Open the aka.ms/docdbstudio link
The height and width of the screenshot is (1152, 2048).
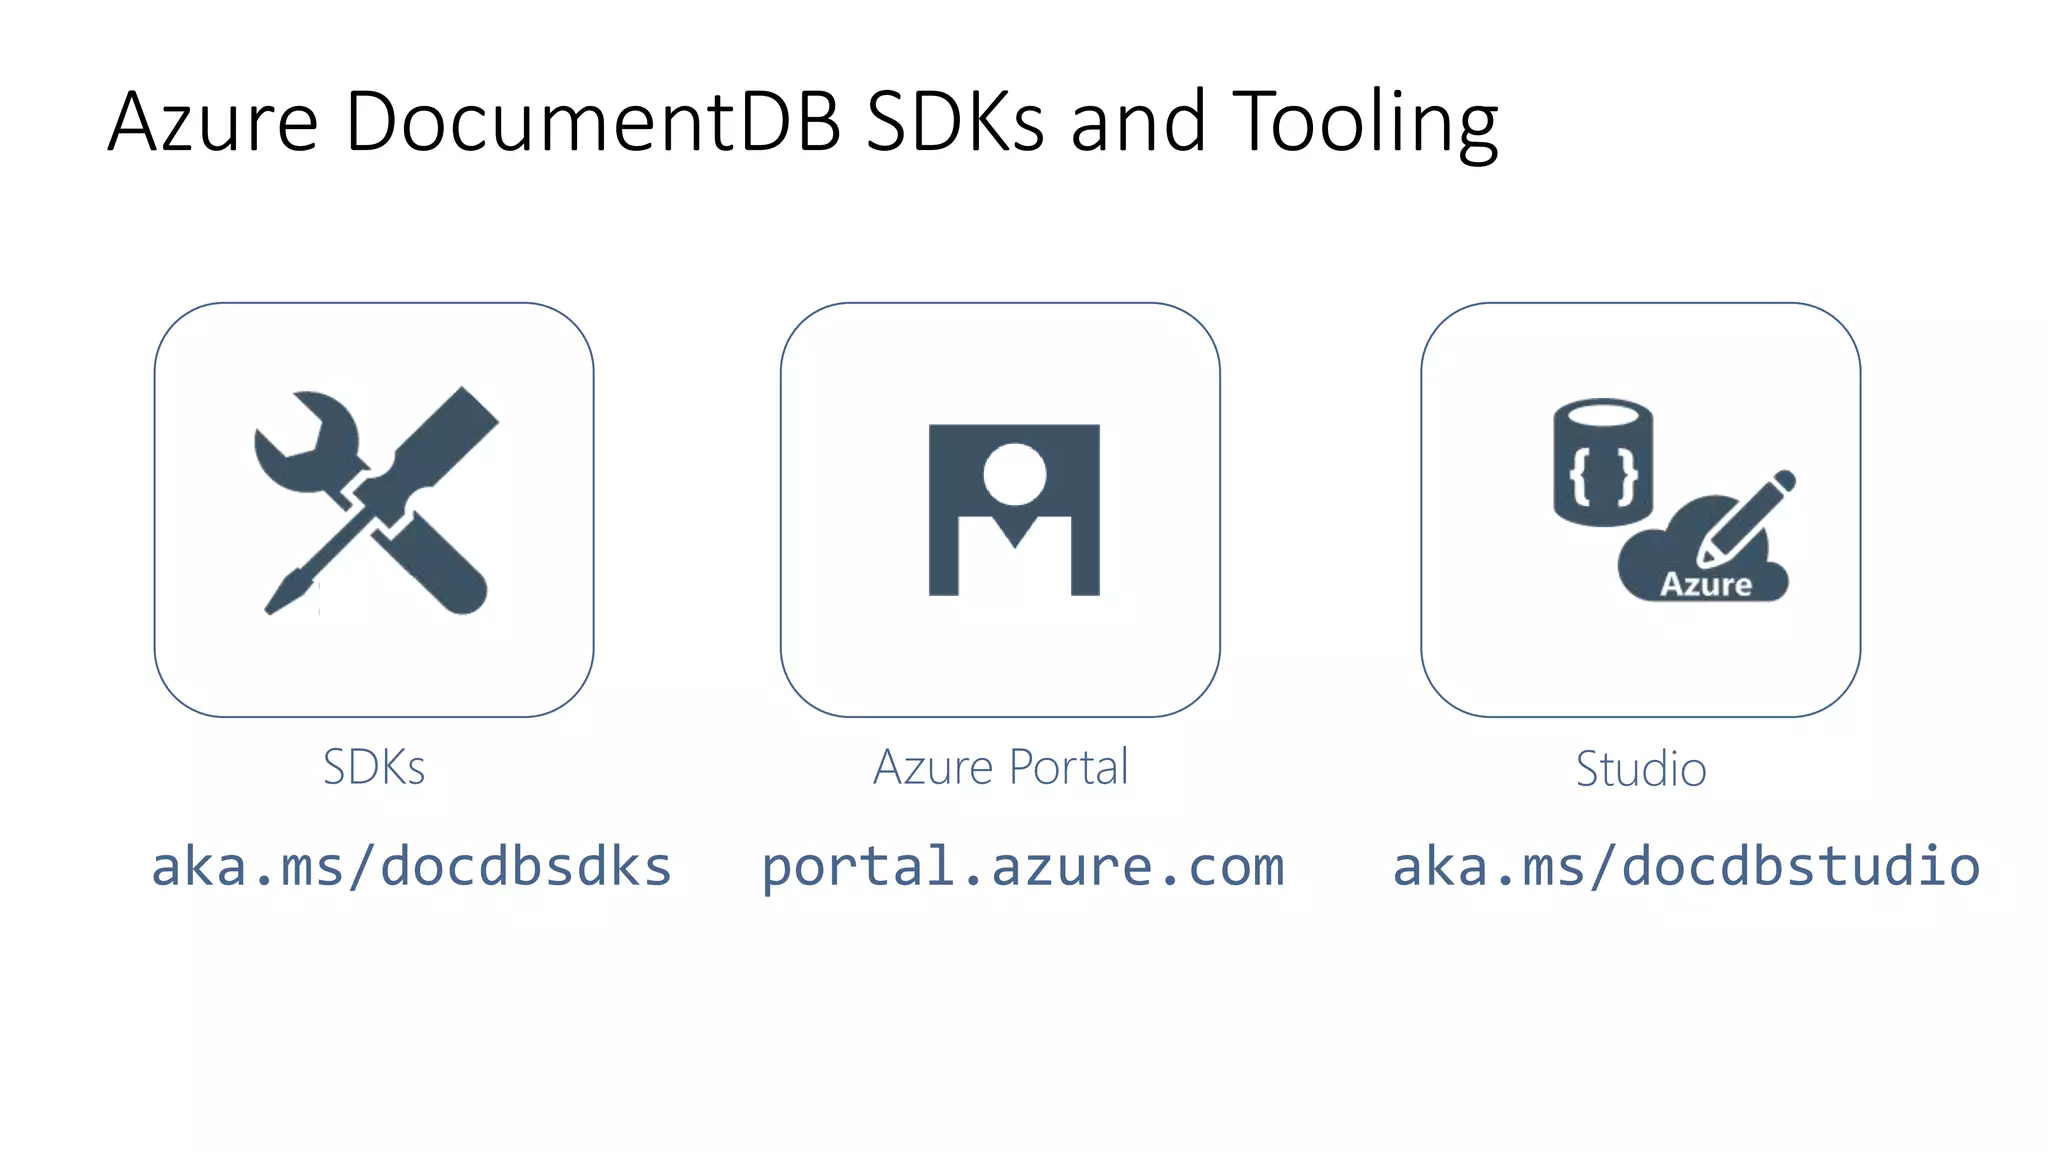[1686, 866]
